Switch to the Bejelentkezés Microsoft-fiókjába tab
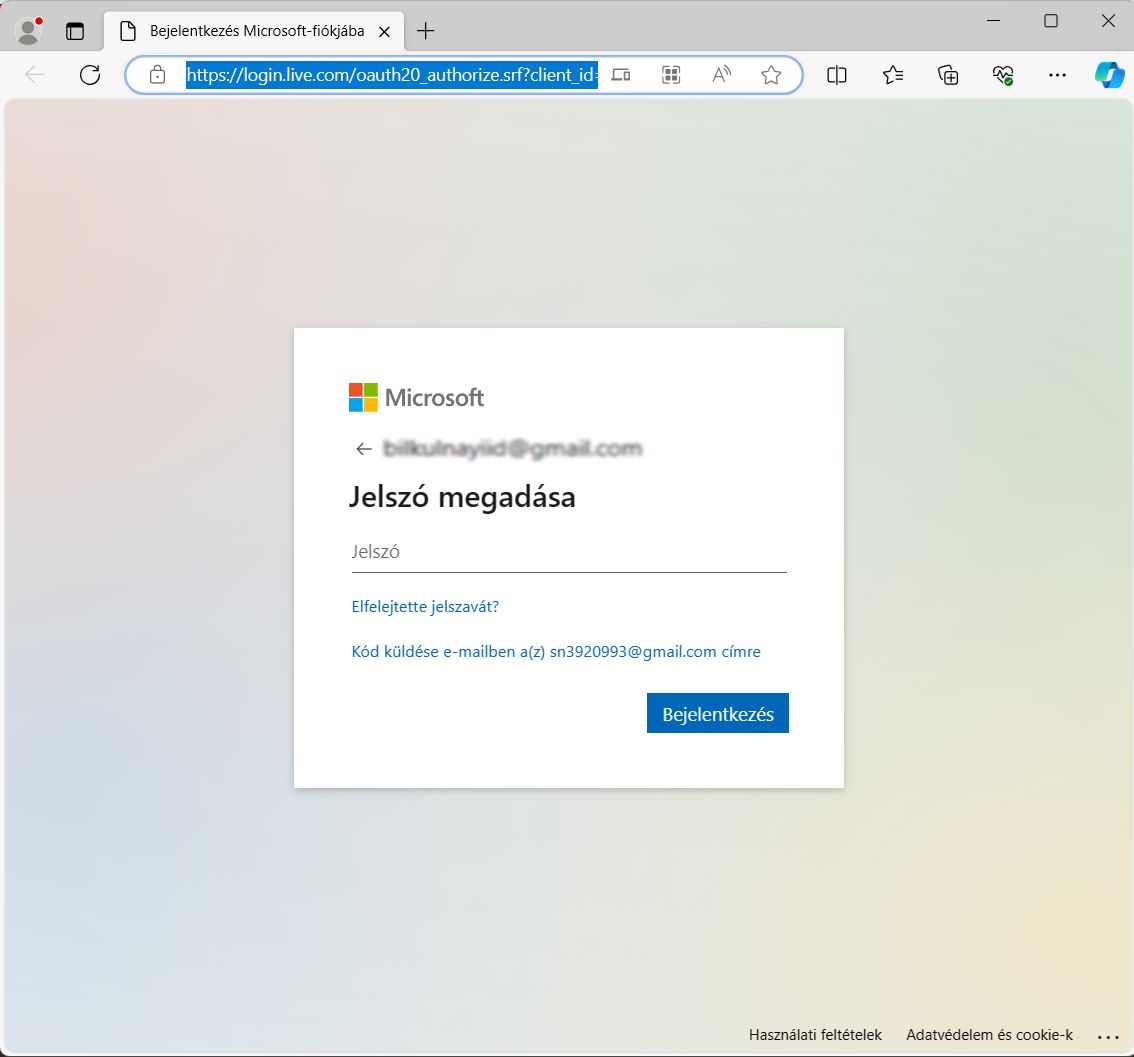Viewport: 1134px width, 1057px height. pyautogui.click(x=250, y=31)
